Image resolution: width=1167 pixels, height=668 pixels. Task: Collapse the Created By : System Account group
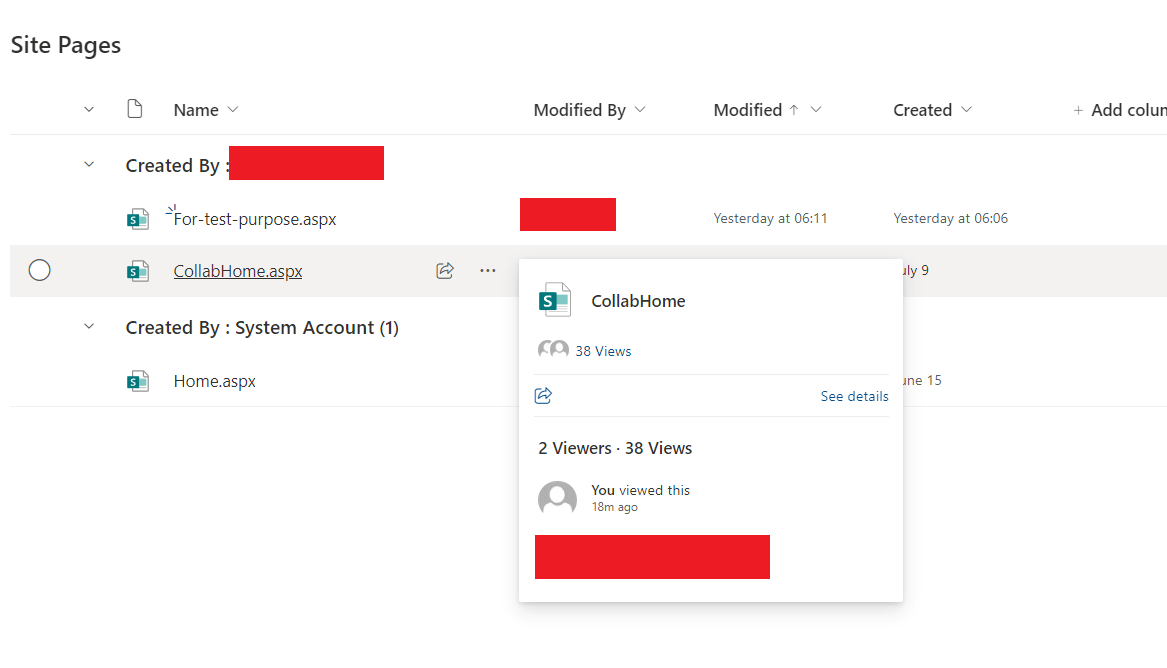tap(88, 326)
